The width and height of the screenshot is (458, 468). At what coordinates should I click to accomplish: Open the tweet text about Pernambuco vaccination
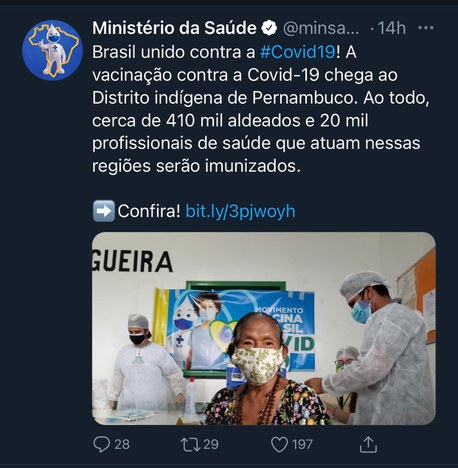tap(261, 109)
